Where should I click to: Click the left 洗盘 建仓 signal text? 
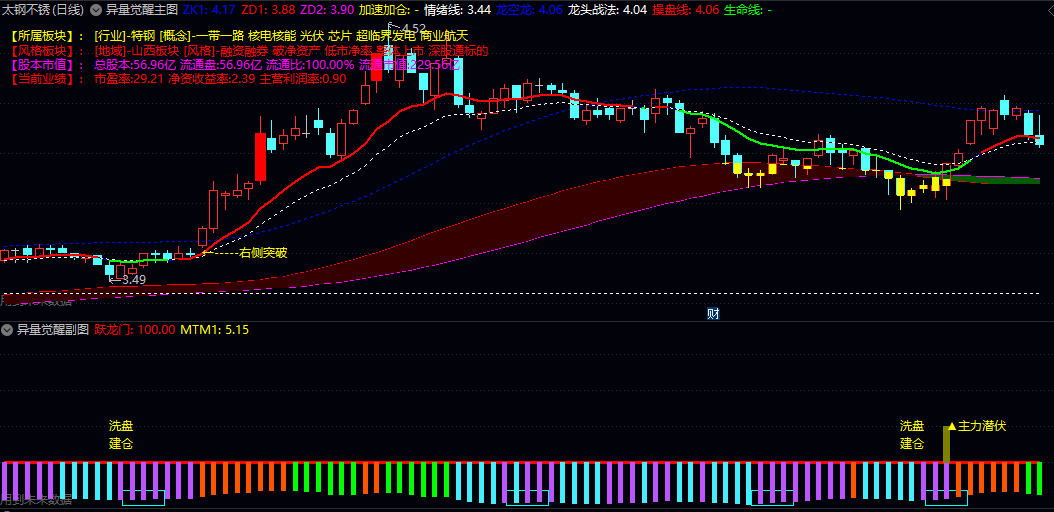121,435
